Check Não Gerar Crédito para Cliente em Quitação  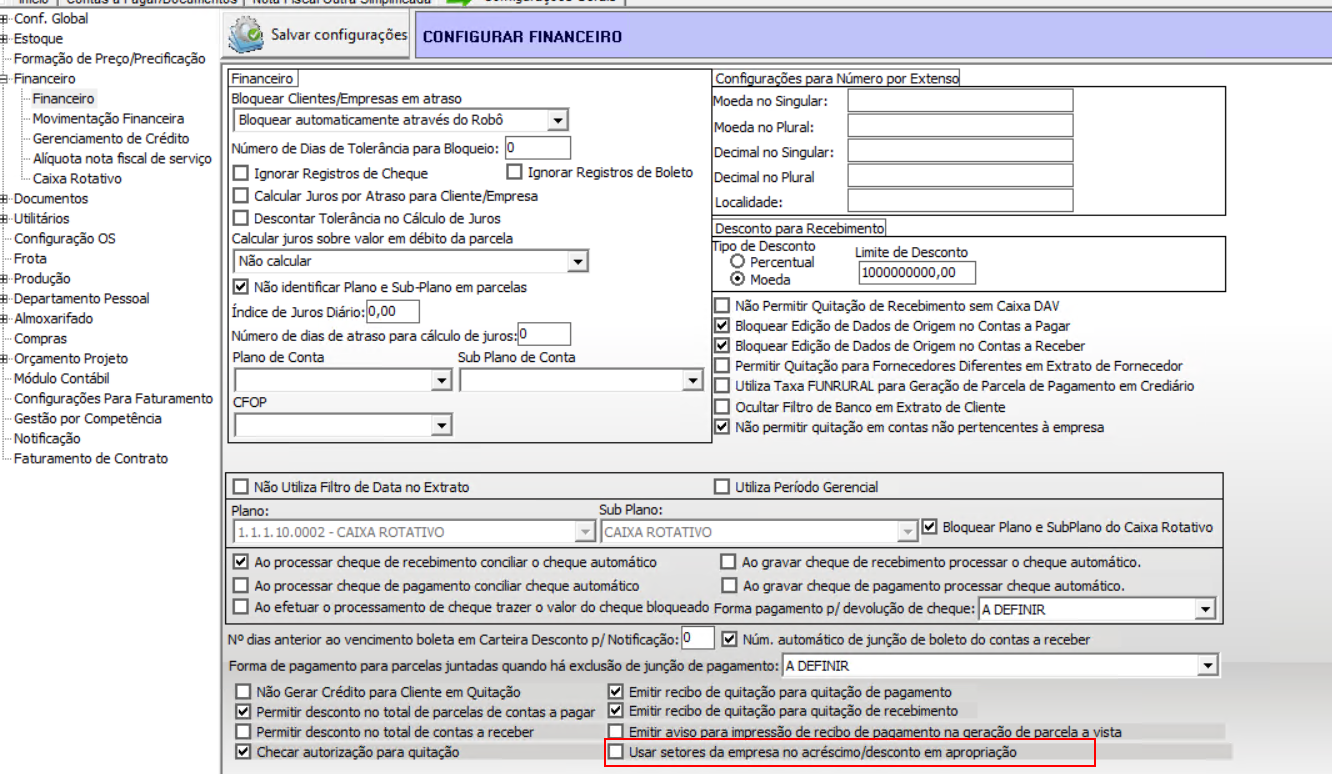click(241, 692)
